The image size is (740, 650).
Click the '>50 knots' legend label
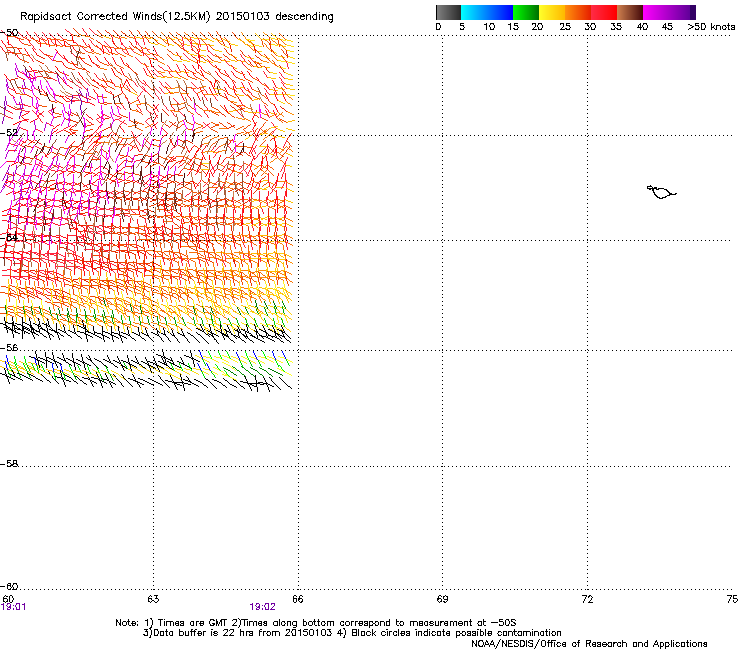point(711,27)
